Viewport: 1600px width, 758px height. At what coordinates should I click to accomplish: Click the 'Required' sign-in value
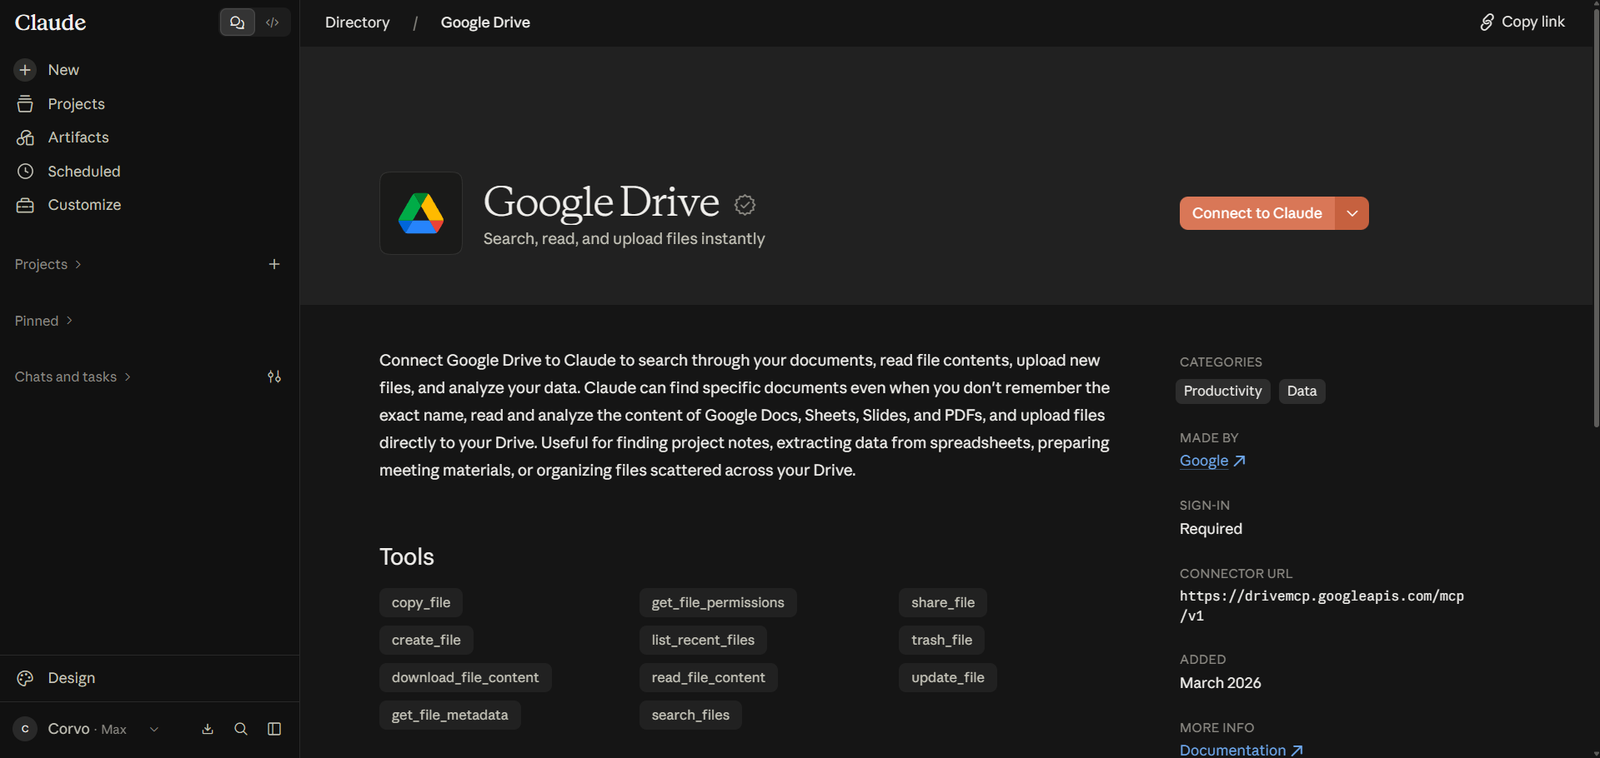pyautogui.click(x=1211, y=529)
